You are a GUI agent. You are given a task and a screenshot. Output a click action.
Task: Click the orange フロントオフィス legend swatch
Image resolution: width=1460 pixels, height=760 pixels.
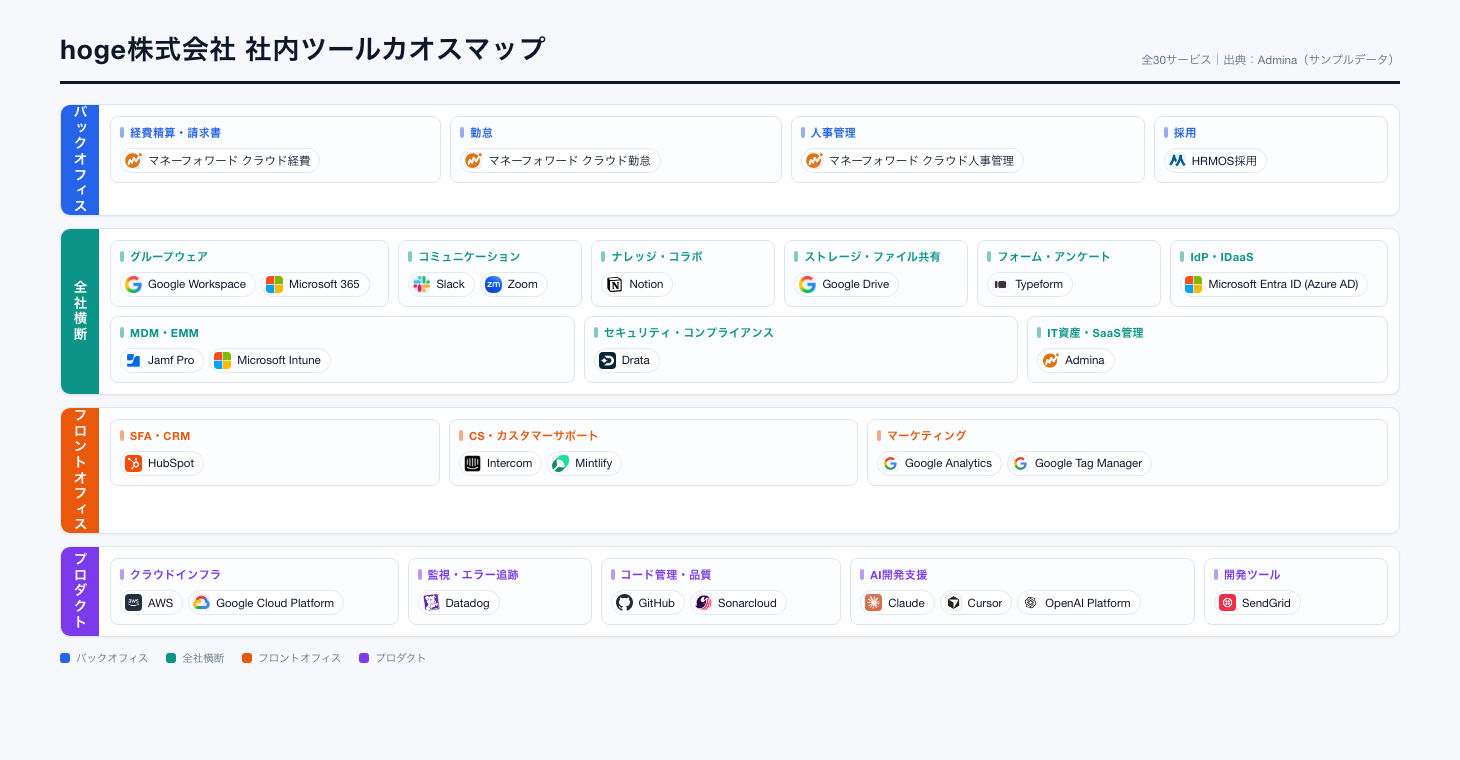(247, 658)
